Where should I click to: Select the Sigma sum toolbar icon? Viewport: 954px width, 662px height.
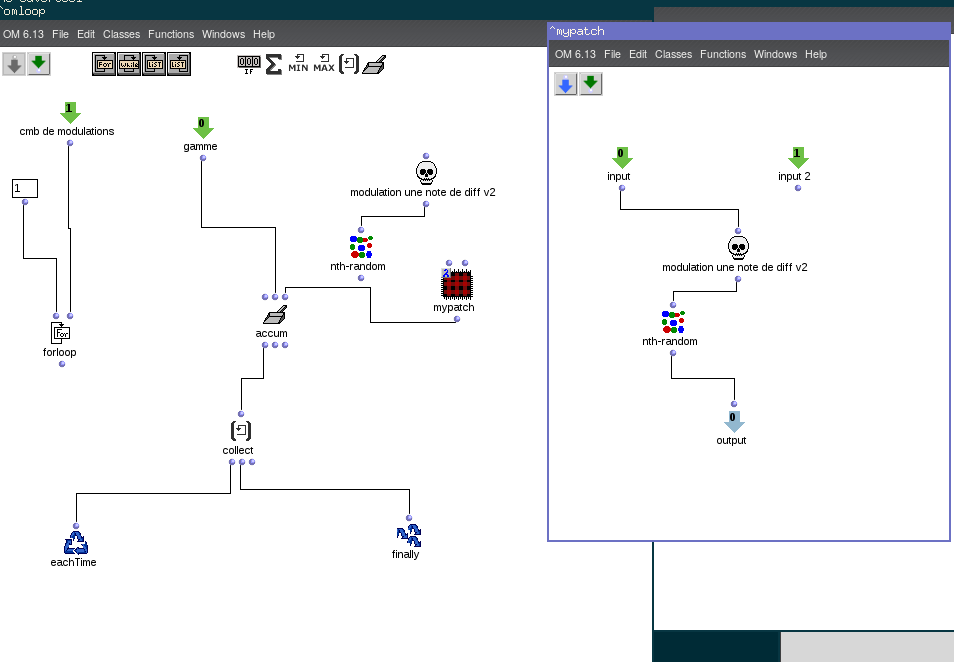[273, 65]
